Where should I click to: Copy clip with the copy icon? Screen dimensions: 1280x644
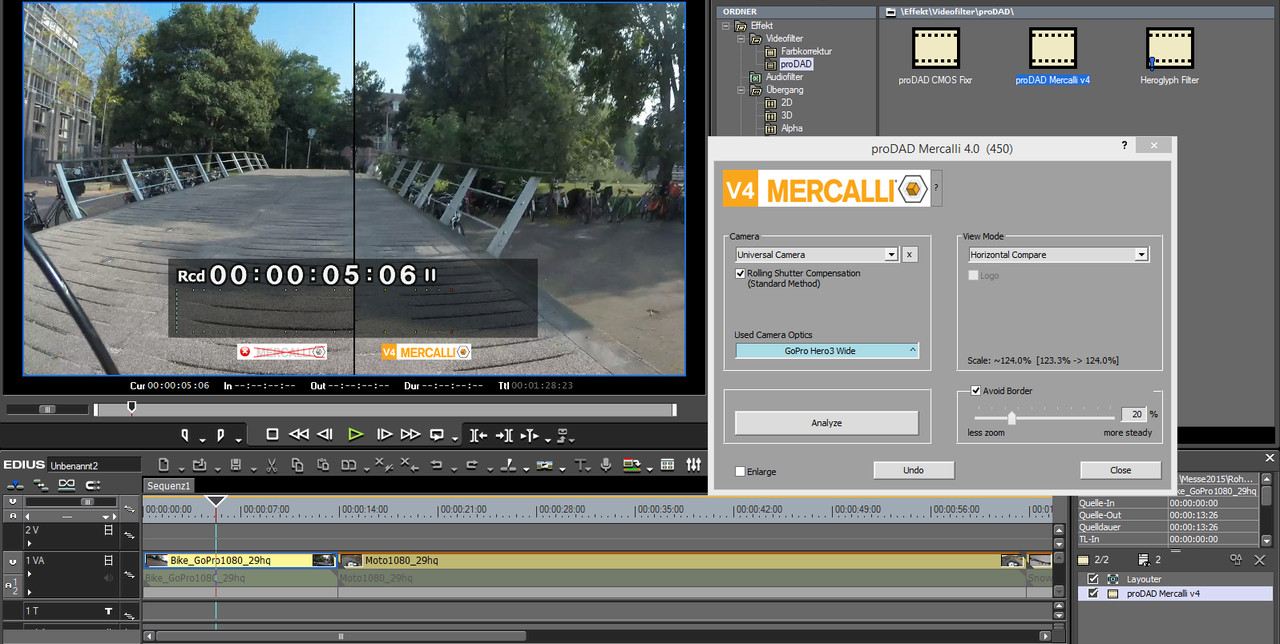coord(297,465)
